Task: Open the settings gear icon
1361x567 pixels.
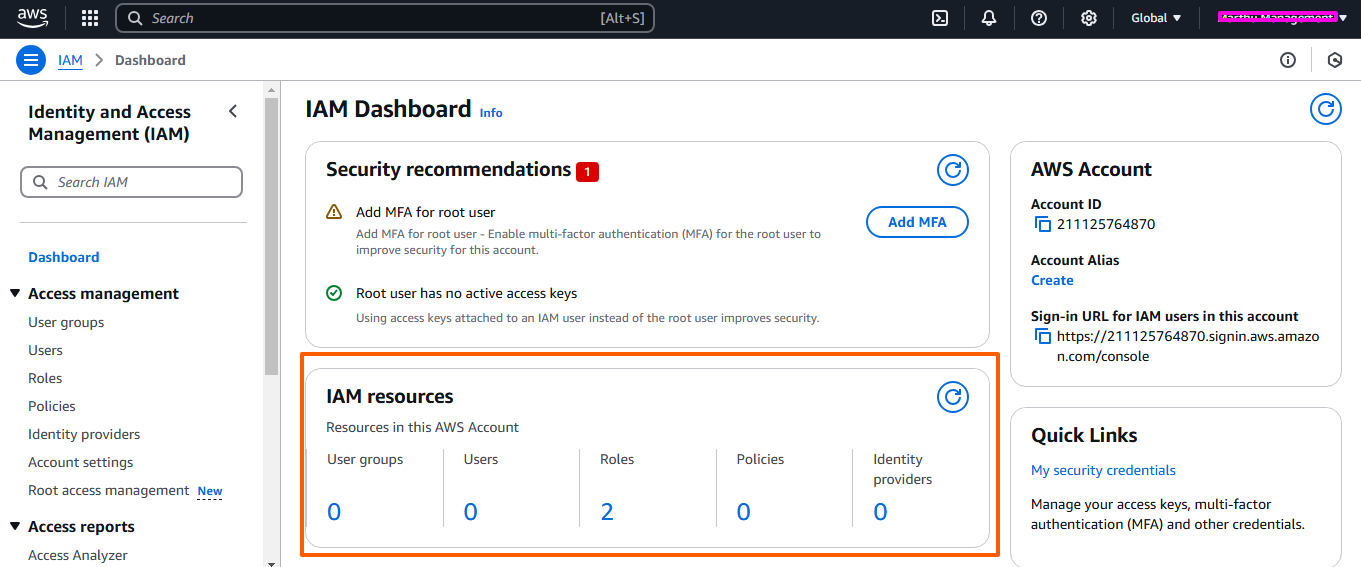Action: tap(1089, 18)
